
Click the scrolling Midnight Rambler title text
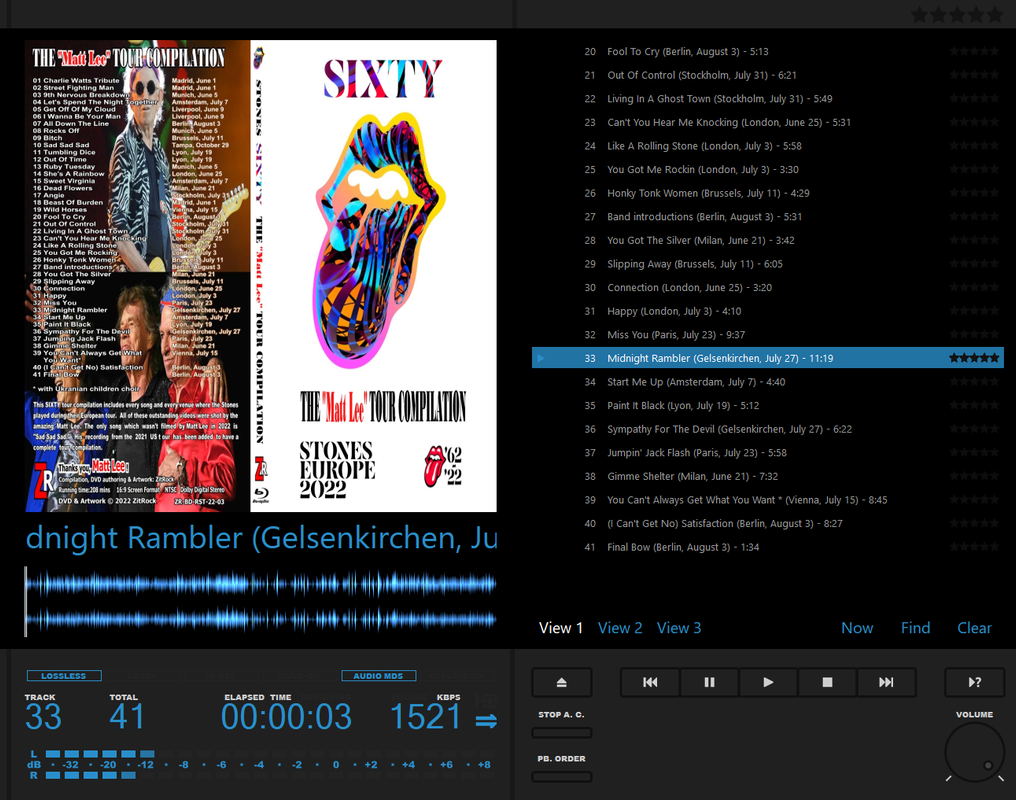(260, 538)
